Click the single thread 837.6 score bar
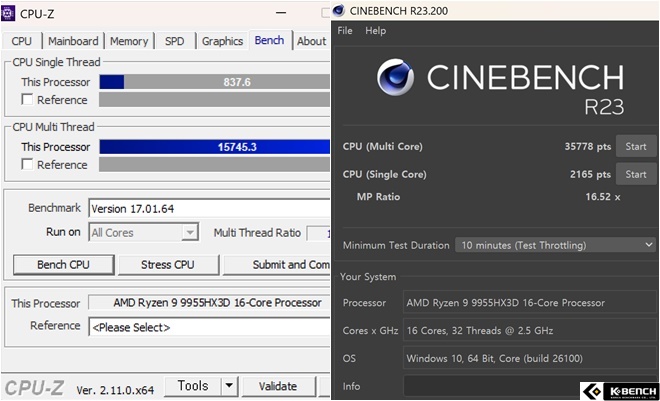660x401 pixels. (215, 82)
